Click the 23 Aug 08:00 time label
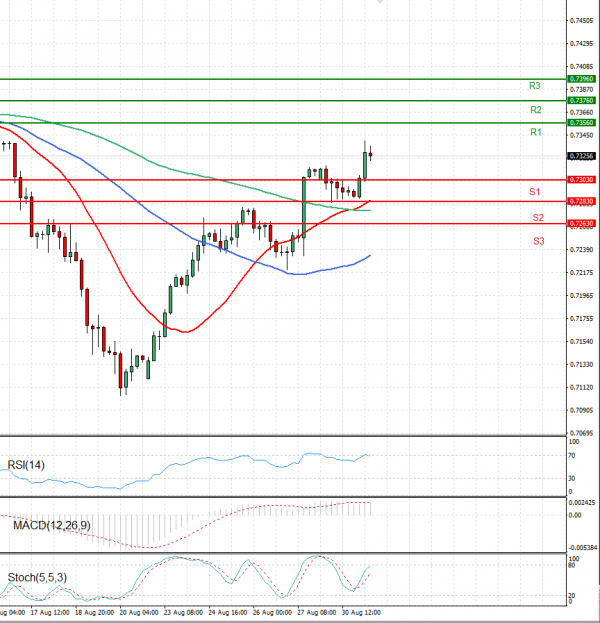This screenshot has height=623, width=600. 184,613
